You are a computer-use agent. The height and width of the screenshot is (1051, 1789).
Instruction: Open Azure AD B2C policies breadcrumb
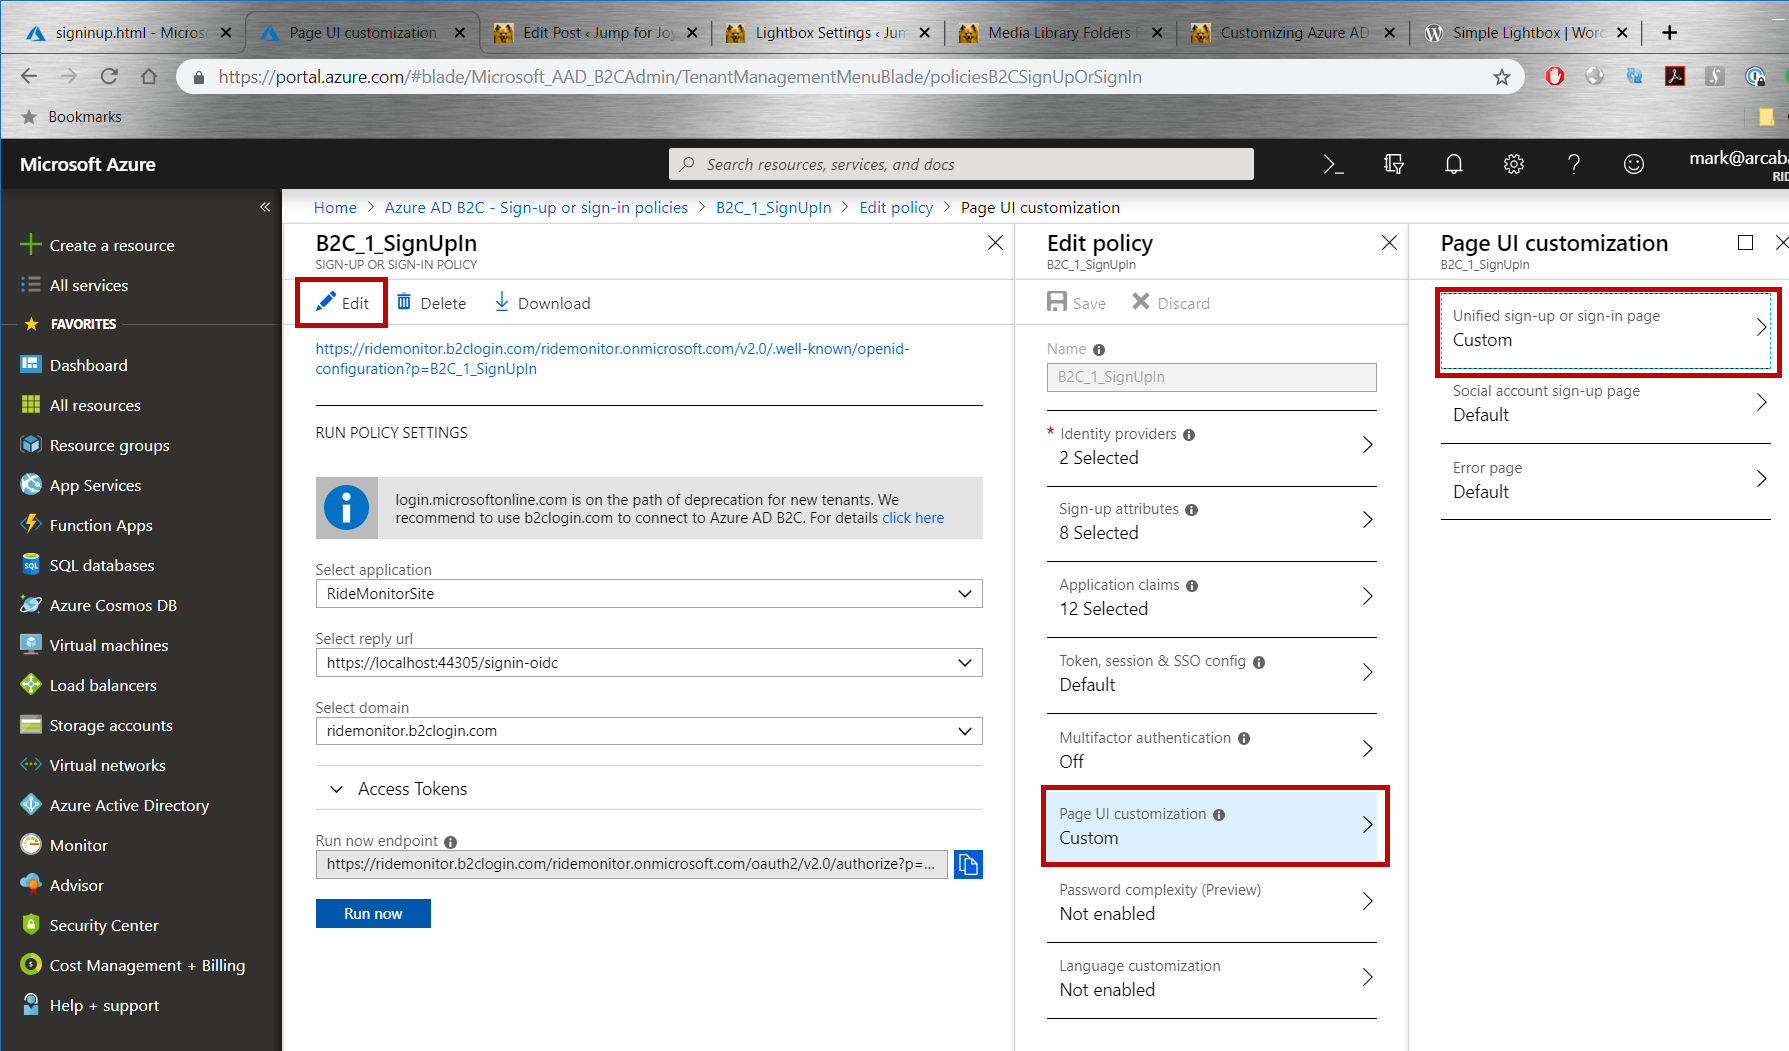point(536,208)
